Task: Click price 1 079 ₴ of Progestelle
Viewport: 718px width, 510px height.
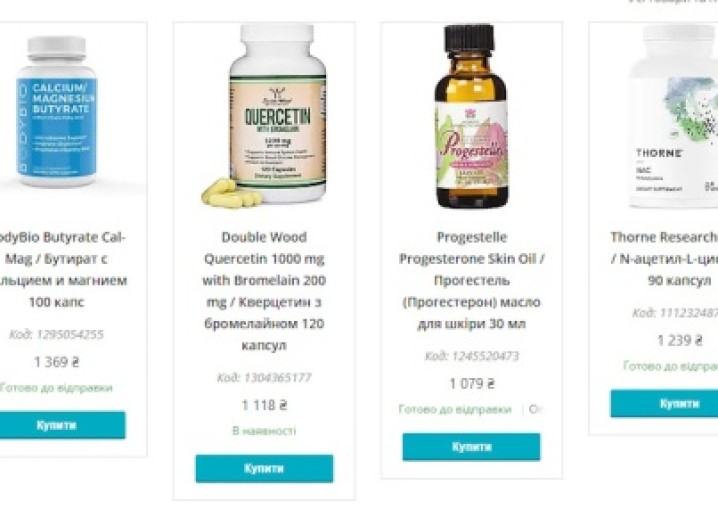Action: point(472,384)
